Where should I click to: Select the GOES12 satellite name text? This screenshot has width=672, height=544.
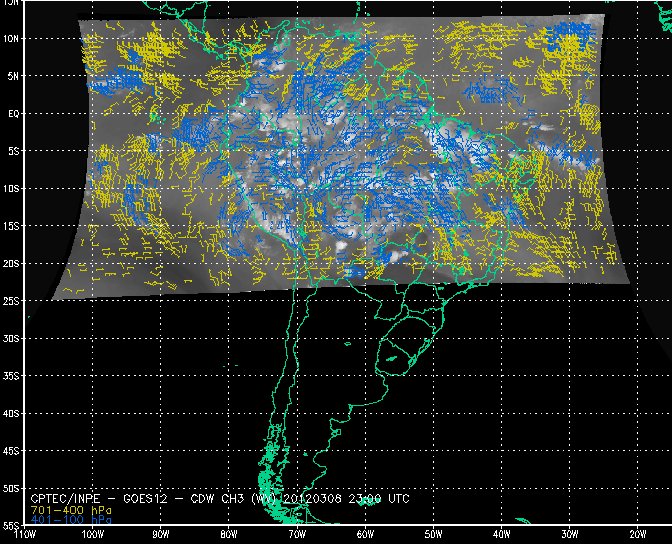click(148, 499)
